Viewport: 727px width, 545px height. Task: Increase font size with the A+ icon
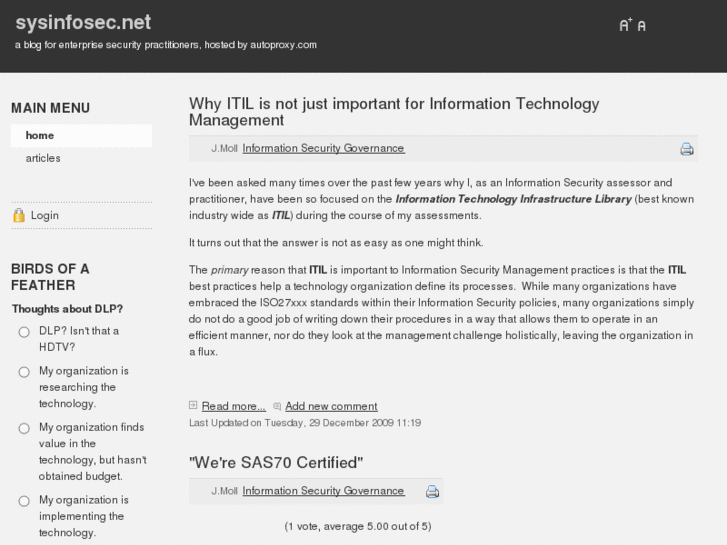(x=625, y=25)
